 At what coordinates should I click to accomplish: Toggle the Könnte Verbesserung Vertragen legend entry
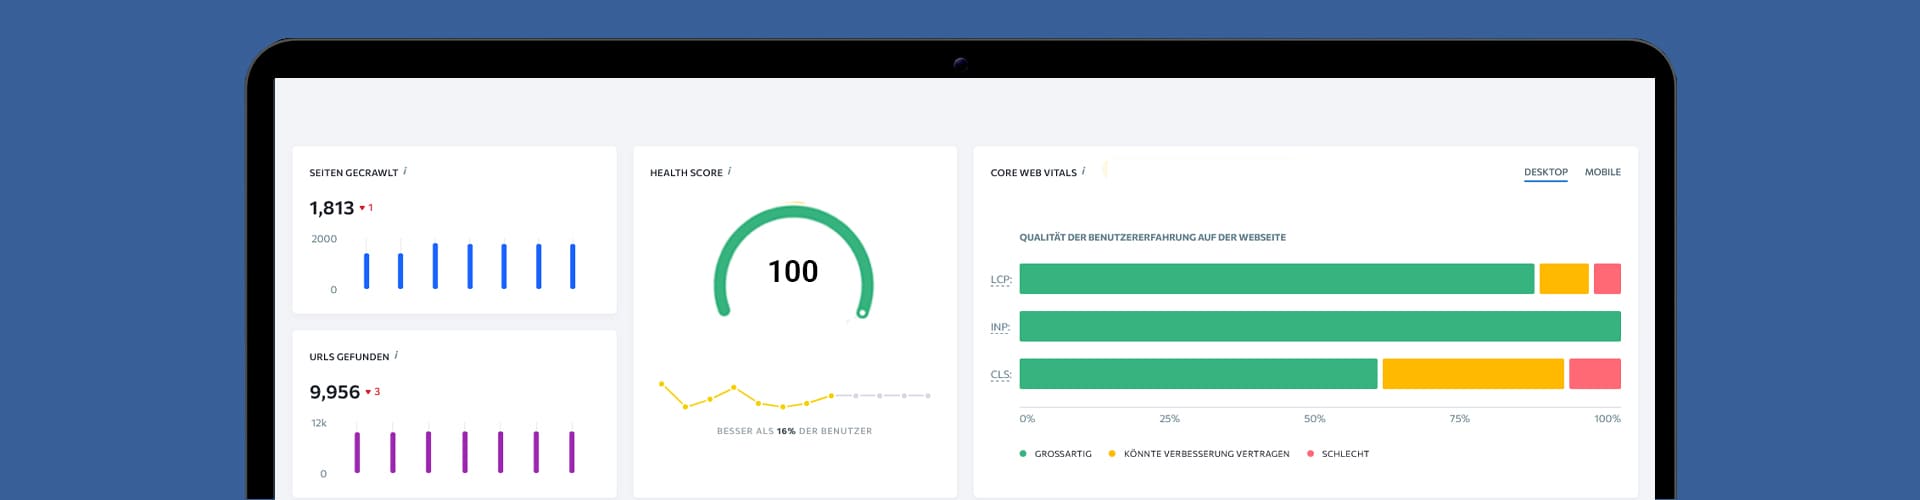click(x=1198, y=454)
